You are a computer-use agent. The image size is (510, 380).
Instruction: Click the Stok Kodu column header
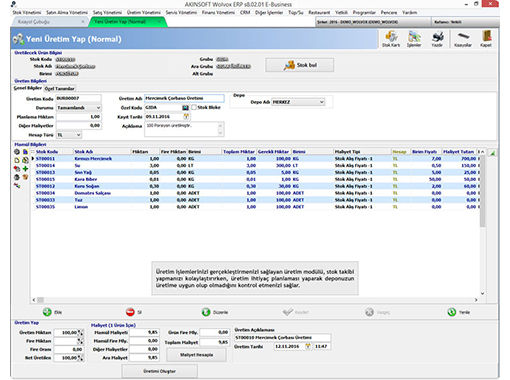point(54,152)
